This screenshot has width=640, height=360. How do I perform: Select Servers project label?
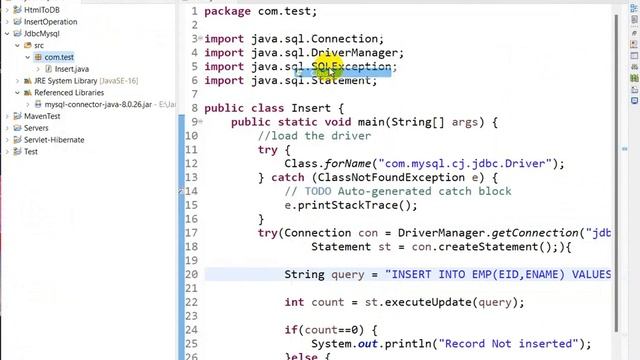(x=36, y=128)
